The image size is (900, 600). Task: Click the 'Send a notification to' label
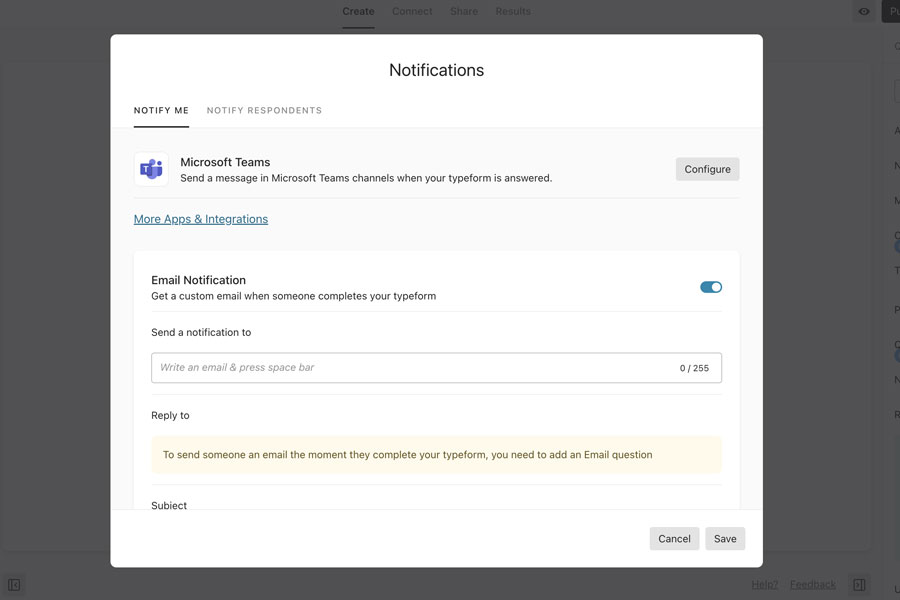tap(201, 332)
